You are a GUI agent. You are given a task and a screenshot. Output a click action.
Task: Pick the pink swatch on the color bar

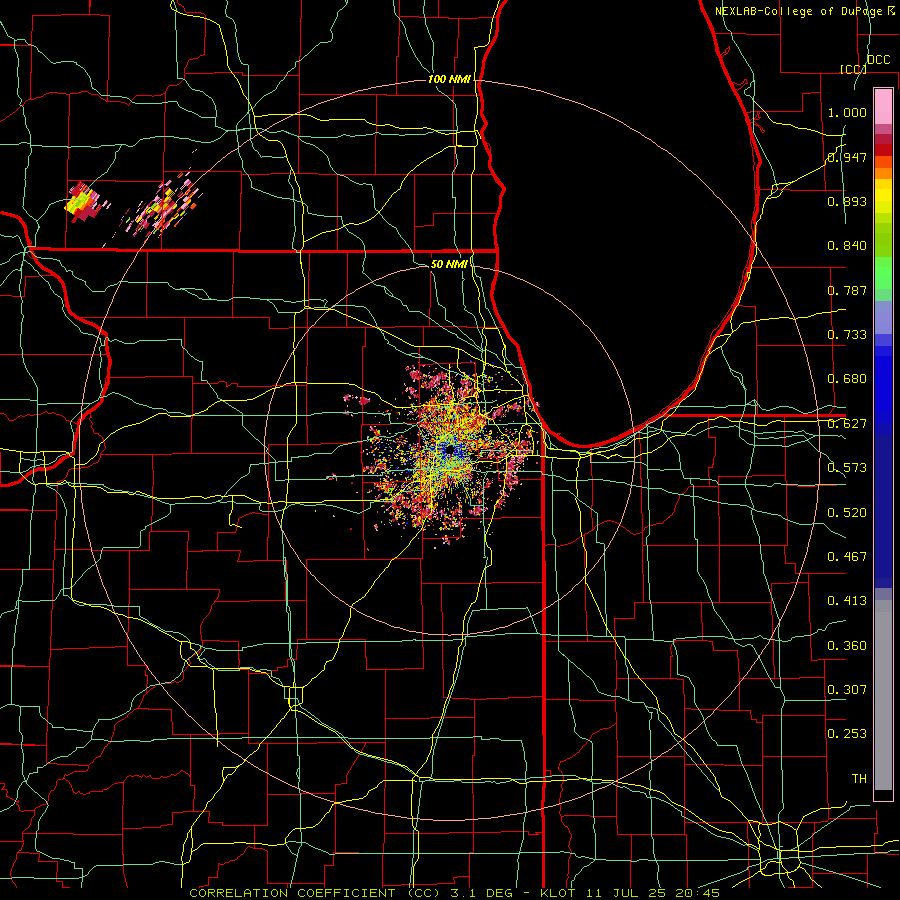[883, 106]
